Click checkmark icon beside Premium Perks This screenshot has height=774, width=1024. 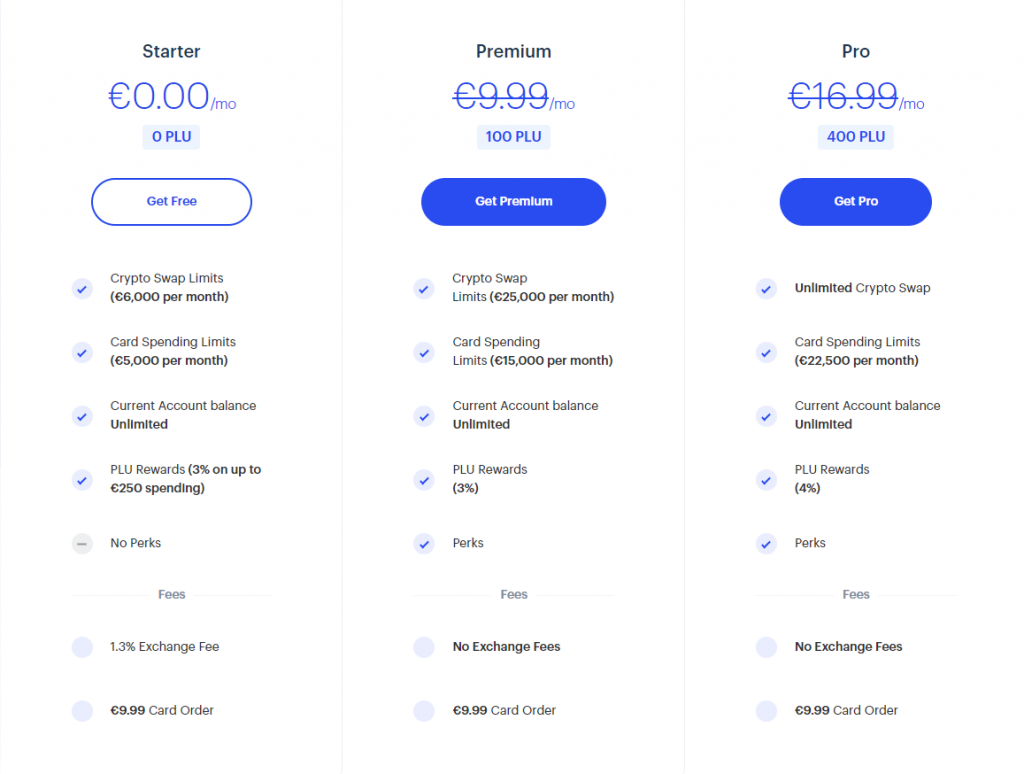tap(424, 543)
